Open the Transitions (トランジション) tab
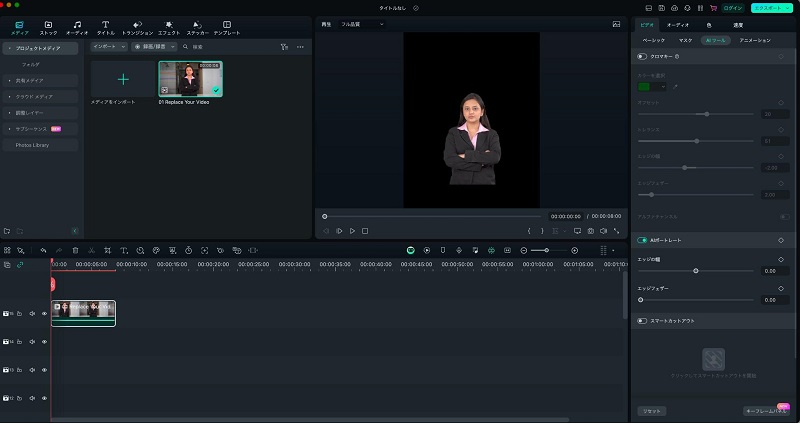 click(x=137, y=28)
